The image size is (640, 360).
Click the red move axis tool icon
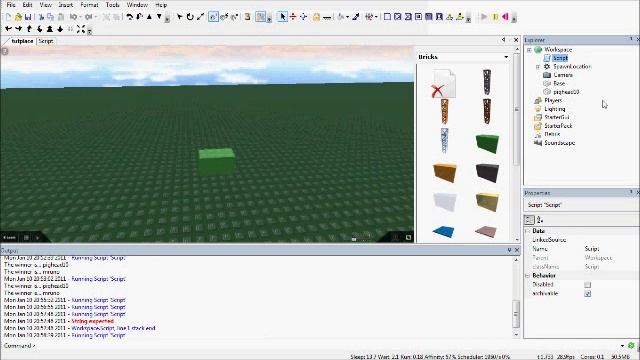point(293,17)
